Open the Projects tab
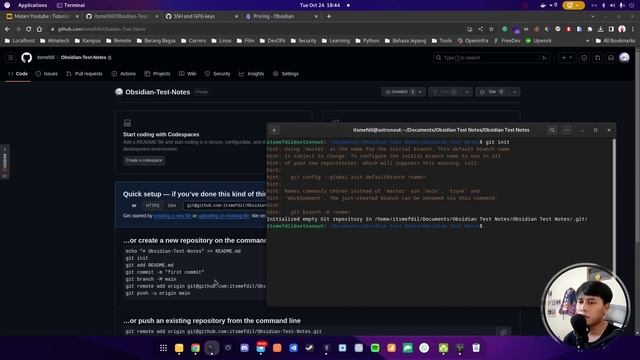 tap(158, 74)
